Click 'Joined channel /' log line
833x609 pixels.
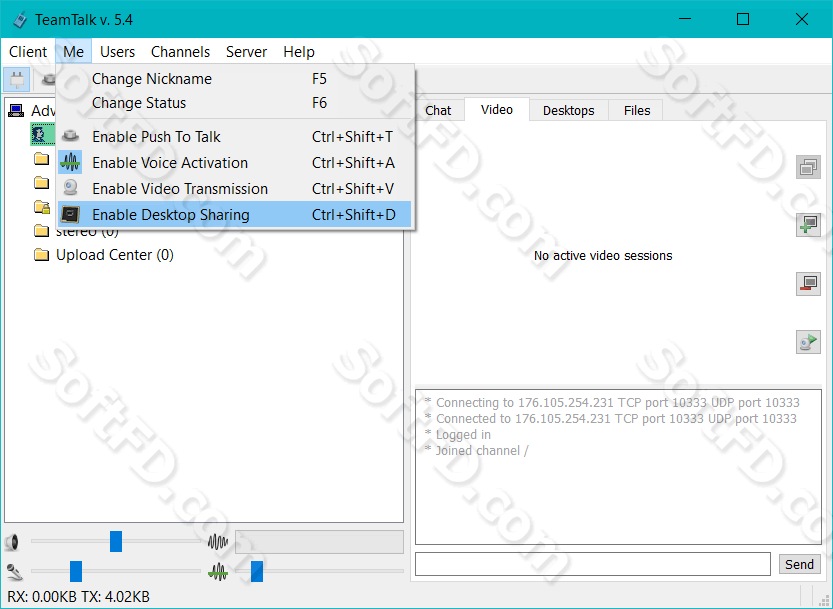[x=482, y=451]
